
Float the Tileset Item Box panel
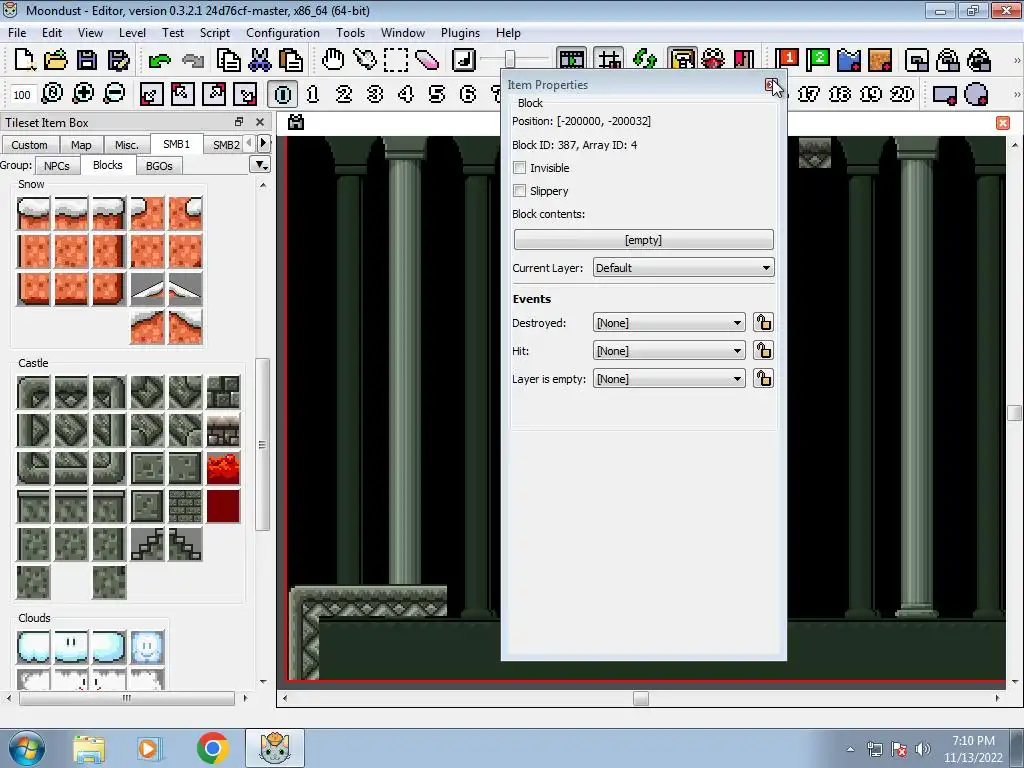(239, 122)
